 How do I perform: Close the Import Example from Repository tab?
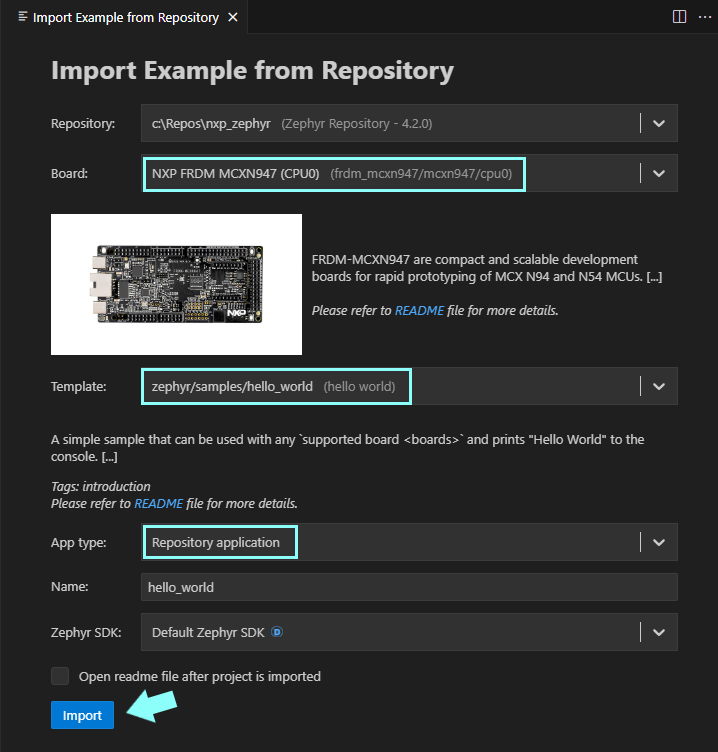(x=233, y=17)
